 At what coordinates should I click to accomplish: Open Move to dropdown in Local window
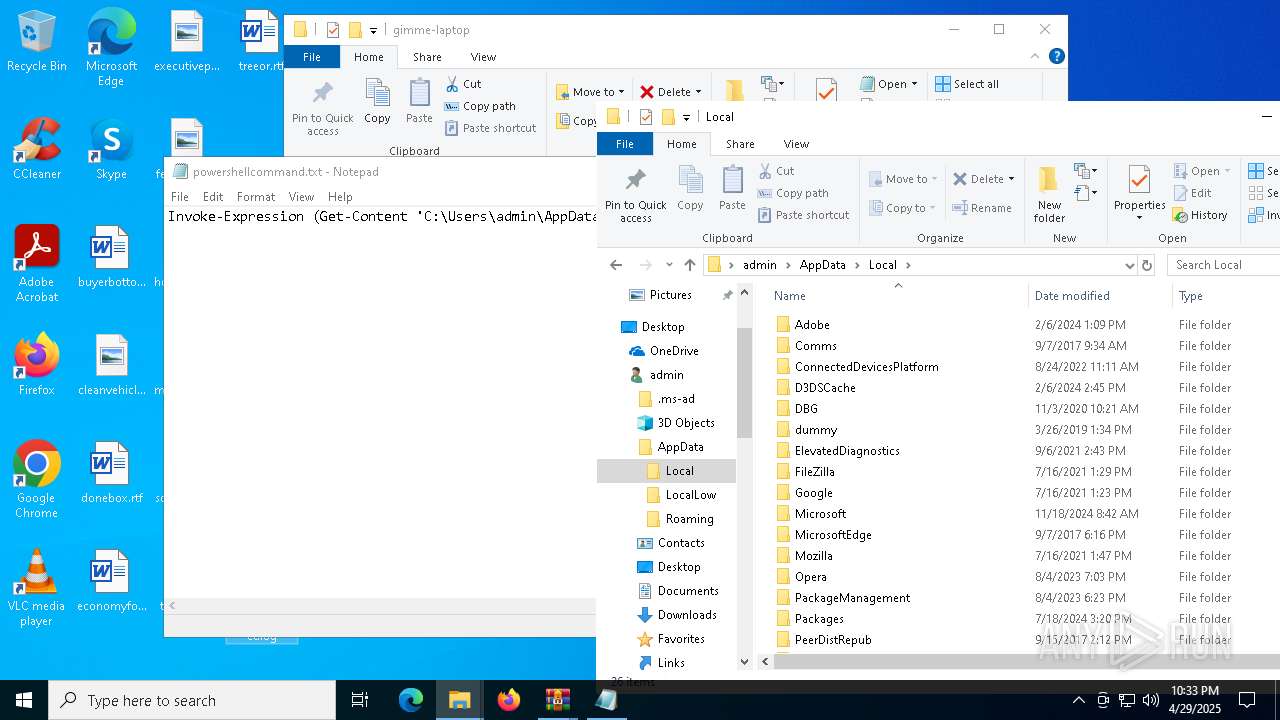point(902,179)
